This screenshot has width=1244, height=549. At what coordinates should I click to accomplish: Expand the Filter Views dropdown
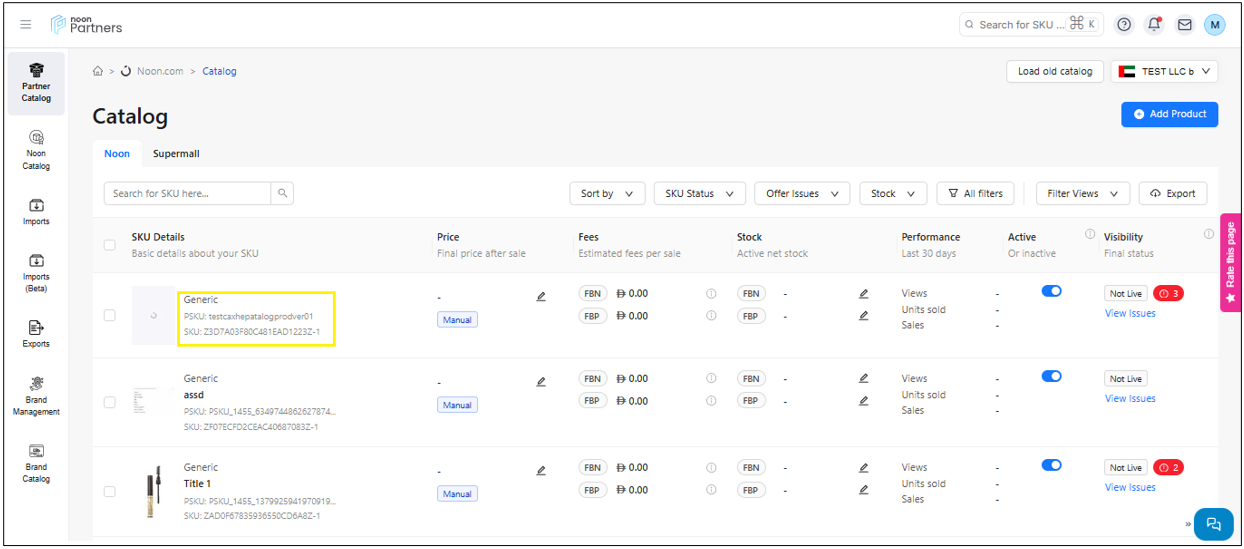[x=1082, y=194]
